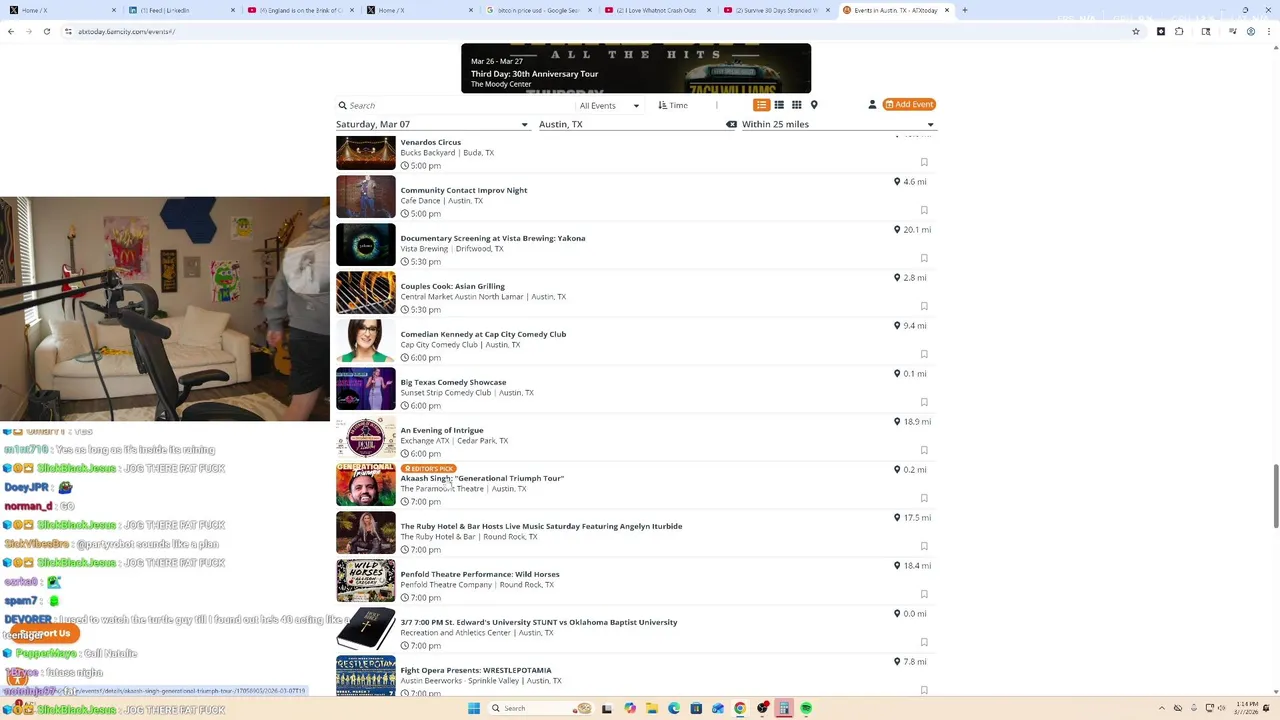Bookmark the Venardos Circus event
The width and height of the screenshot is (1280, 720).
pyautogui.click(x=924, y=162)
